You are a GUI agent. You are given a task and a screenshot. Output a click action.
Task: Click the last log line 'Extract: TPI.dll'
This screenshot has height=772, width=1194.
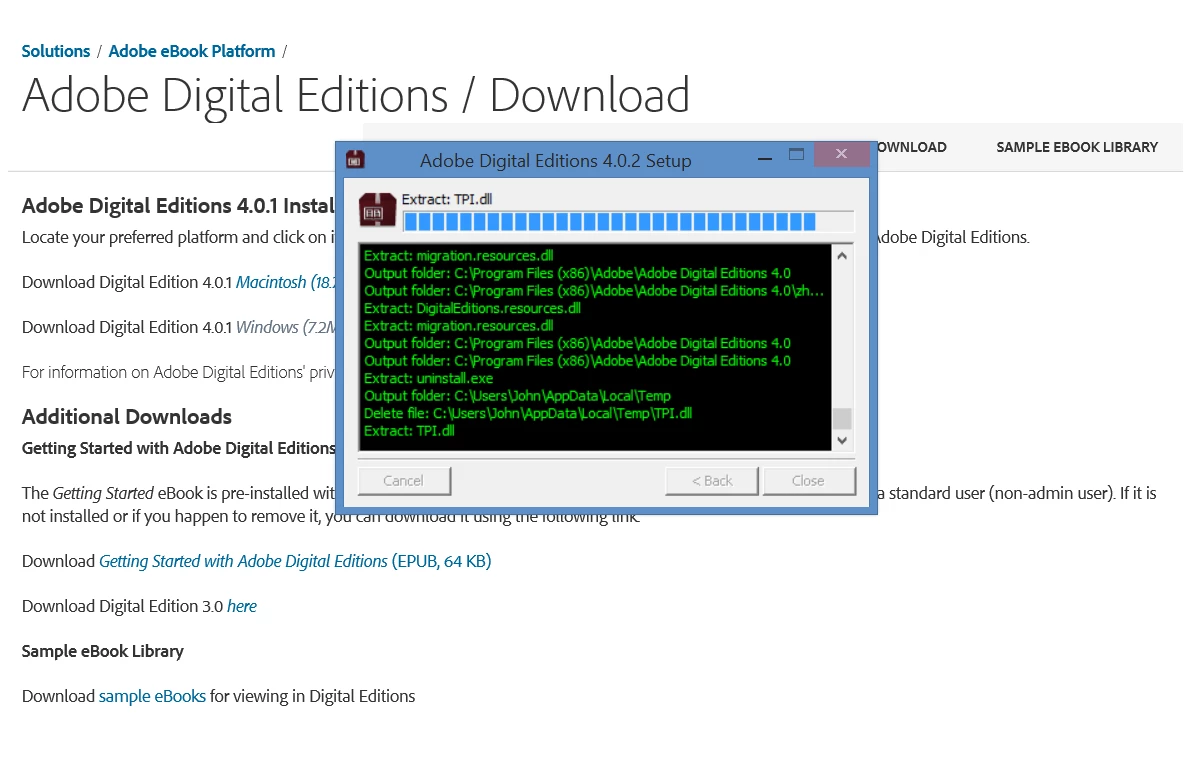coord(409,431)
